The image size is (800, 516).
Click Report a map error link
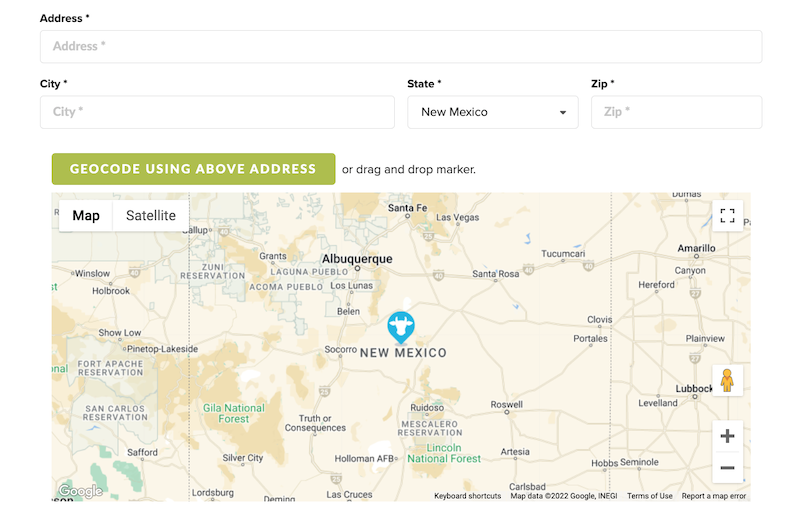(714, 496)
